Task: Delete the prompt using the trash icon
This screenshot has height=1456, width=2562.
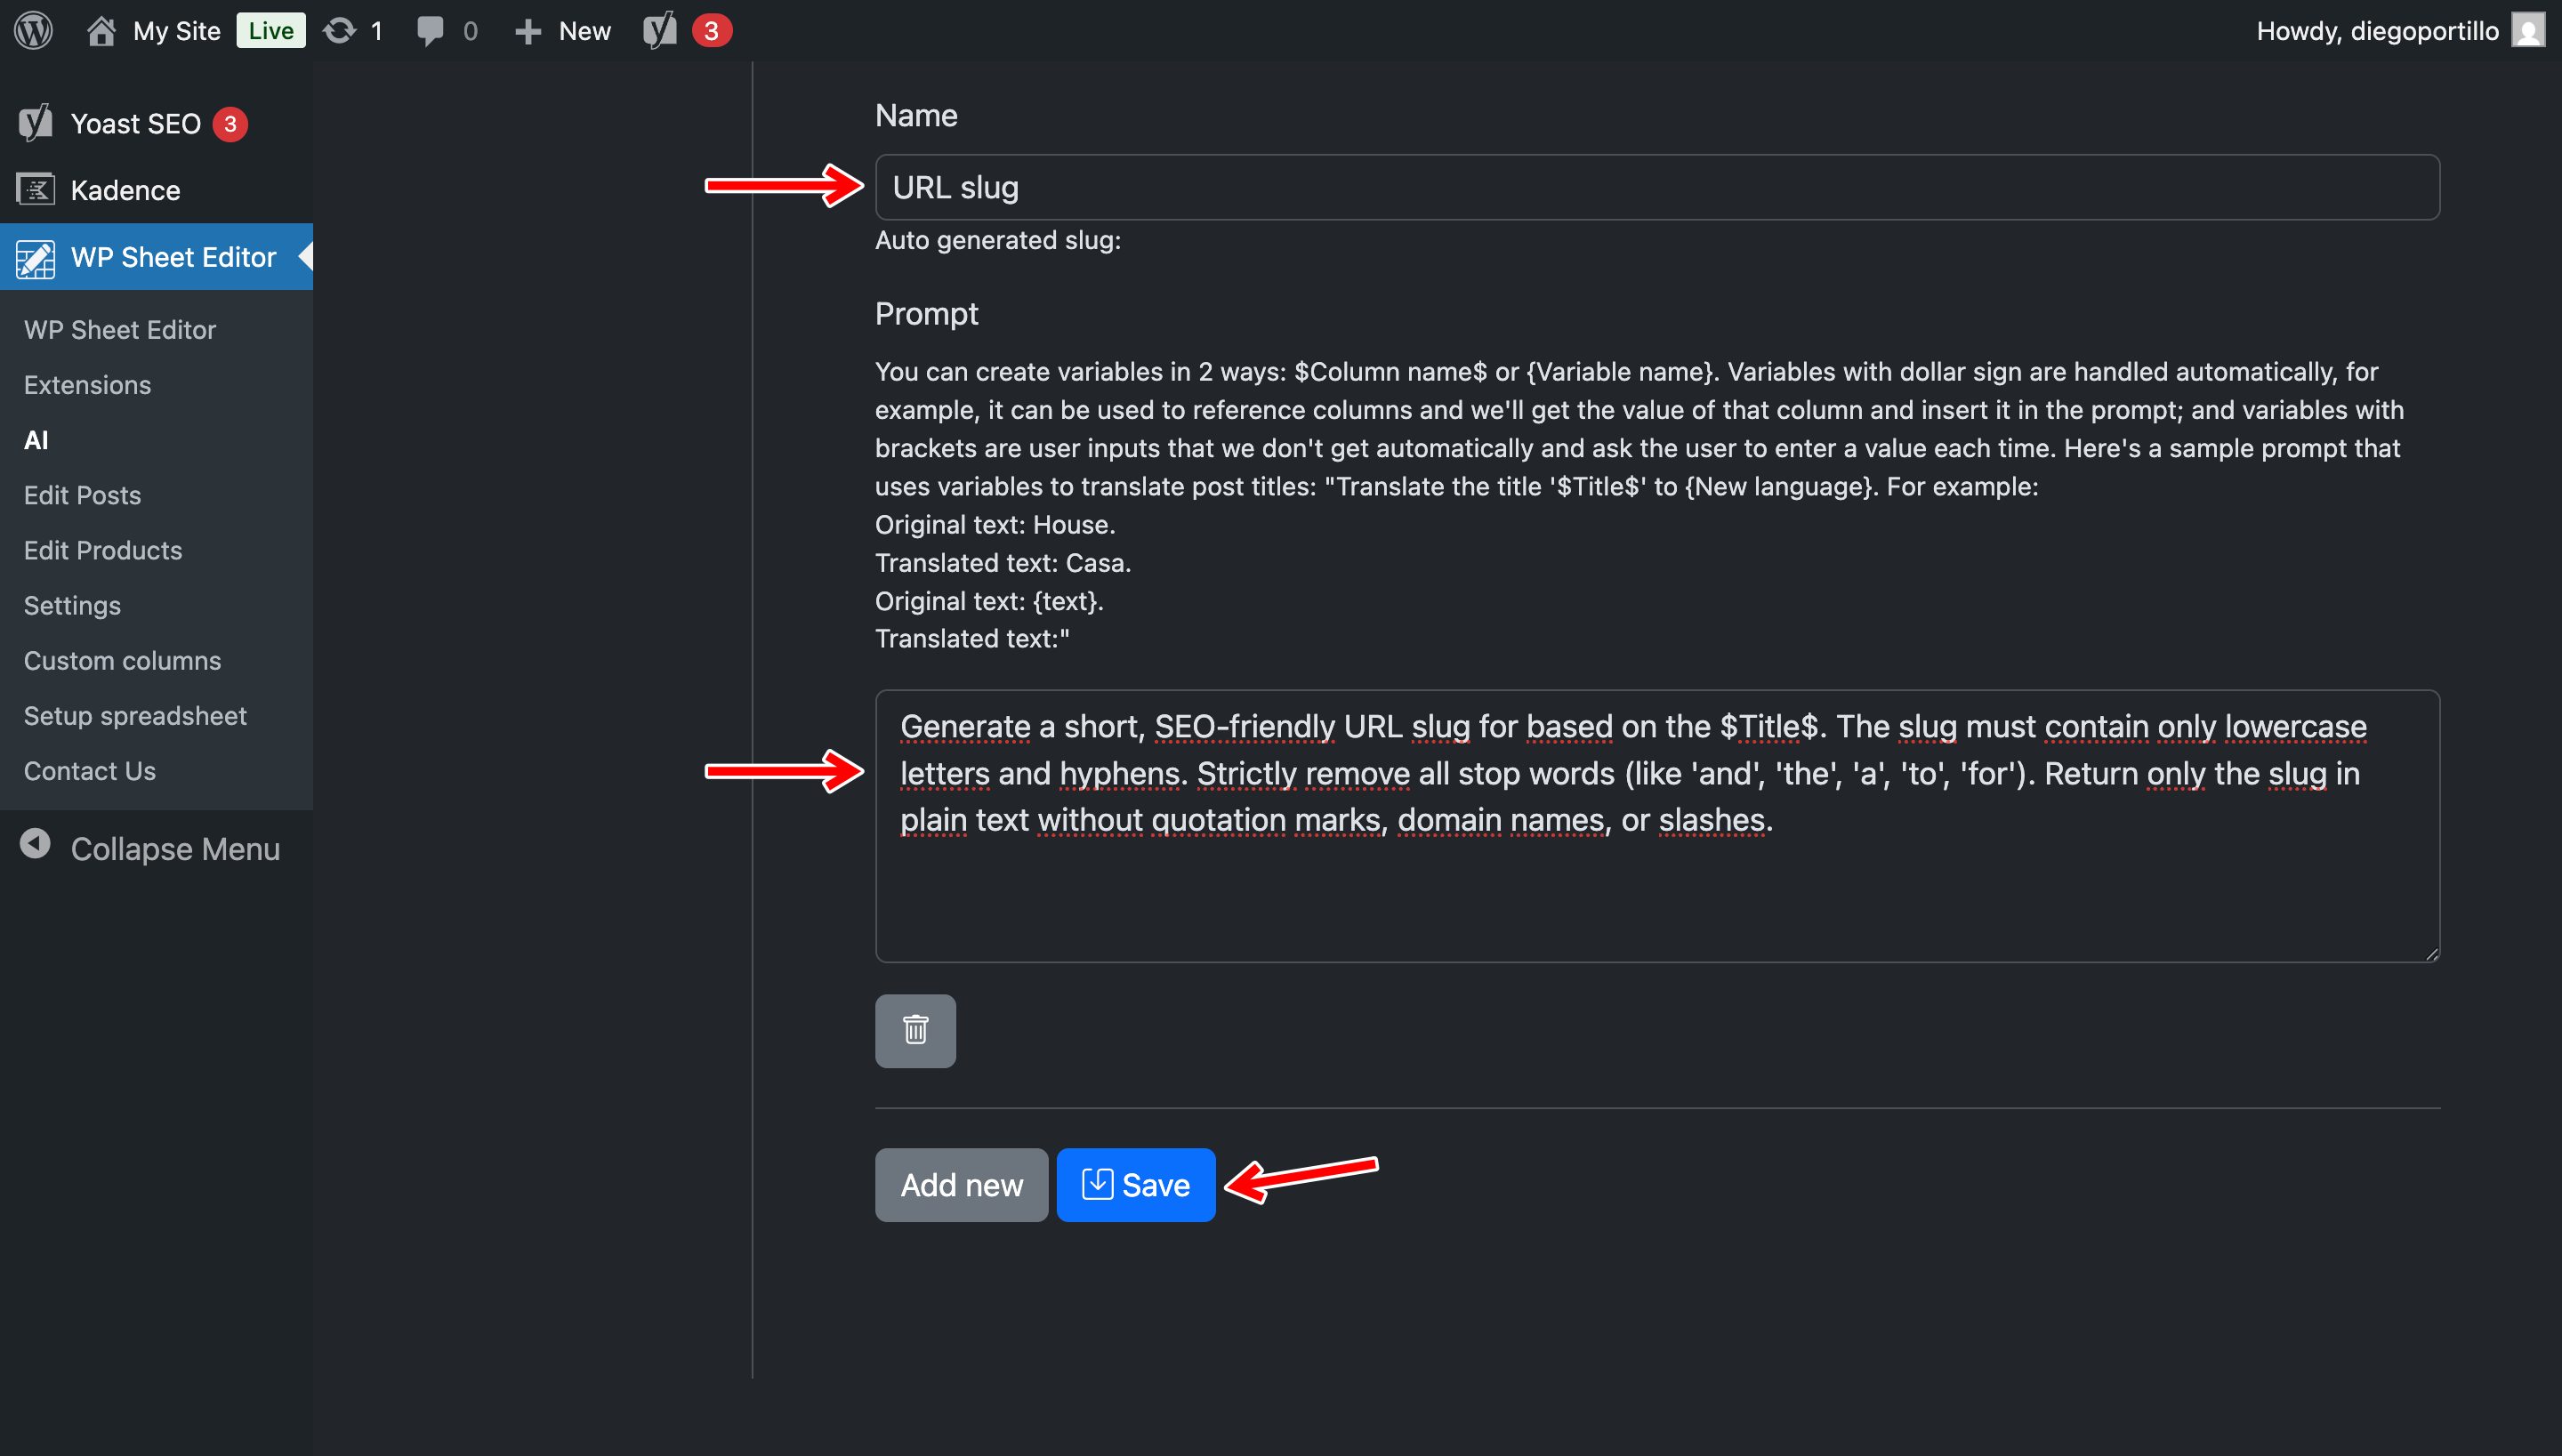Action: click(914, 1030)
